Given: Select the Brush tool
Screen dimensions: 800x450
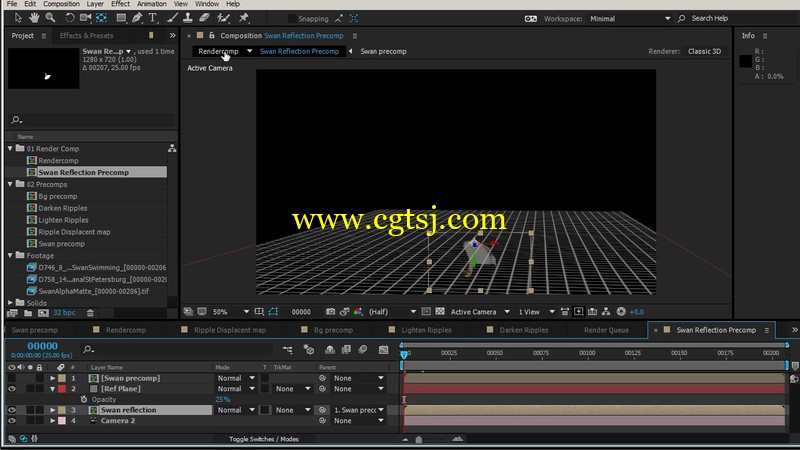Looking at the screenshot, I should [172, 18].
